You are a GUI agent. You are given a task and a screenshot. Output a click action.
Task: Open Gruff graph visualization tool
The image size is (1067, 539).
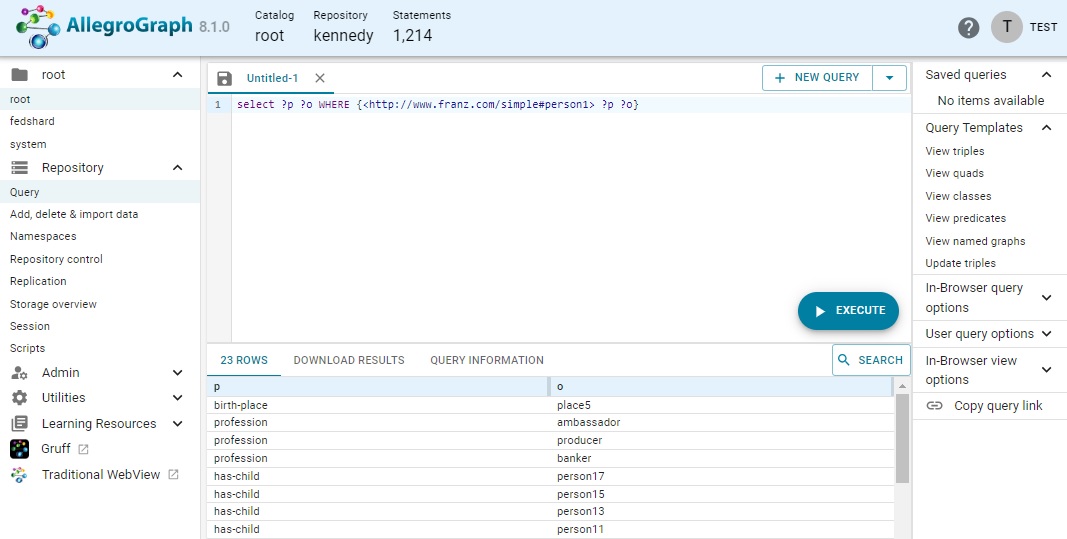click(x=56, y=449)
